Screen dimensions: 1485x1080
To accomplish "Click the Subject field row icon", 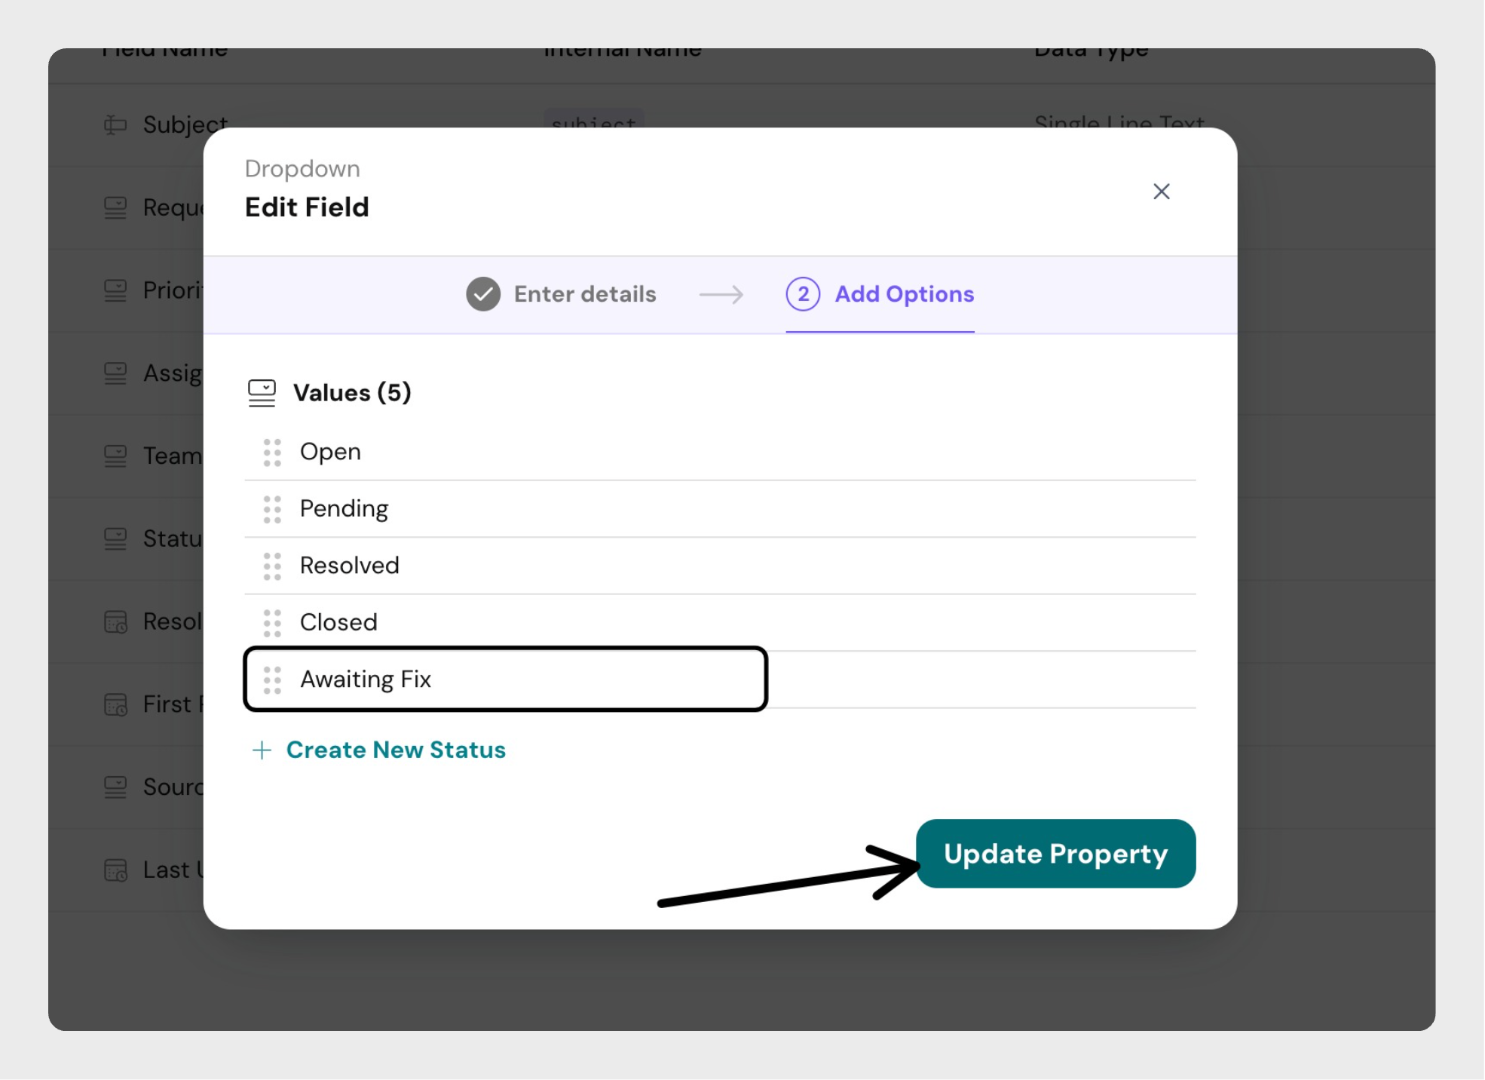I will click(116, 125).
